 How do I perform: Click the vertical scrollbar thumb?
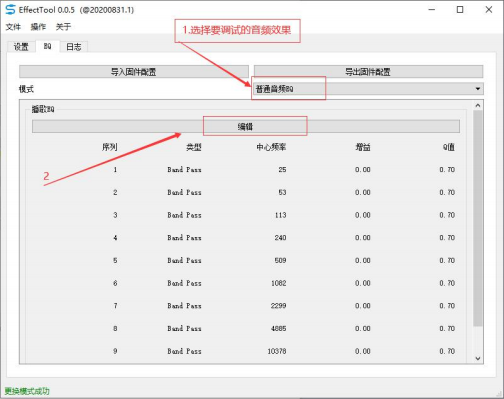[478, 218]
